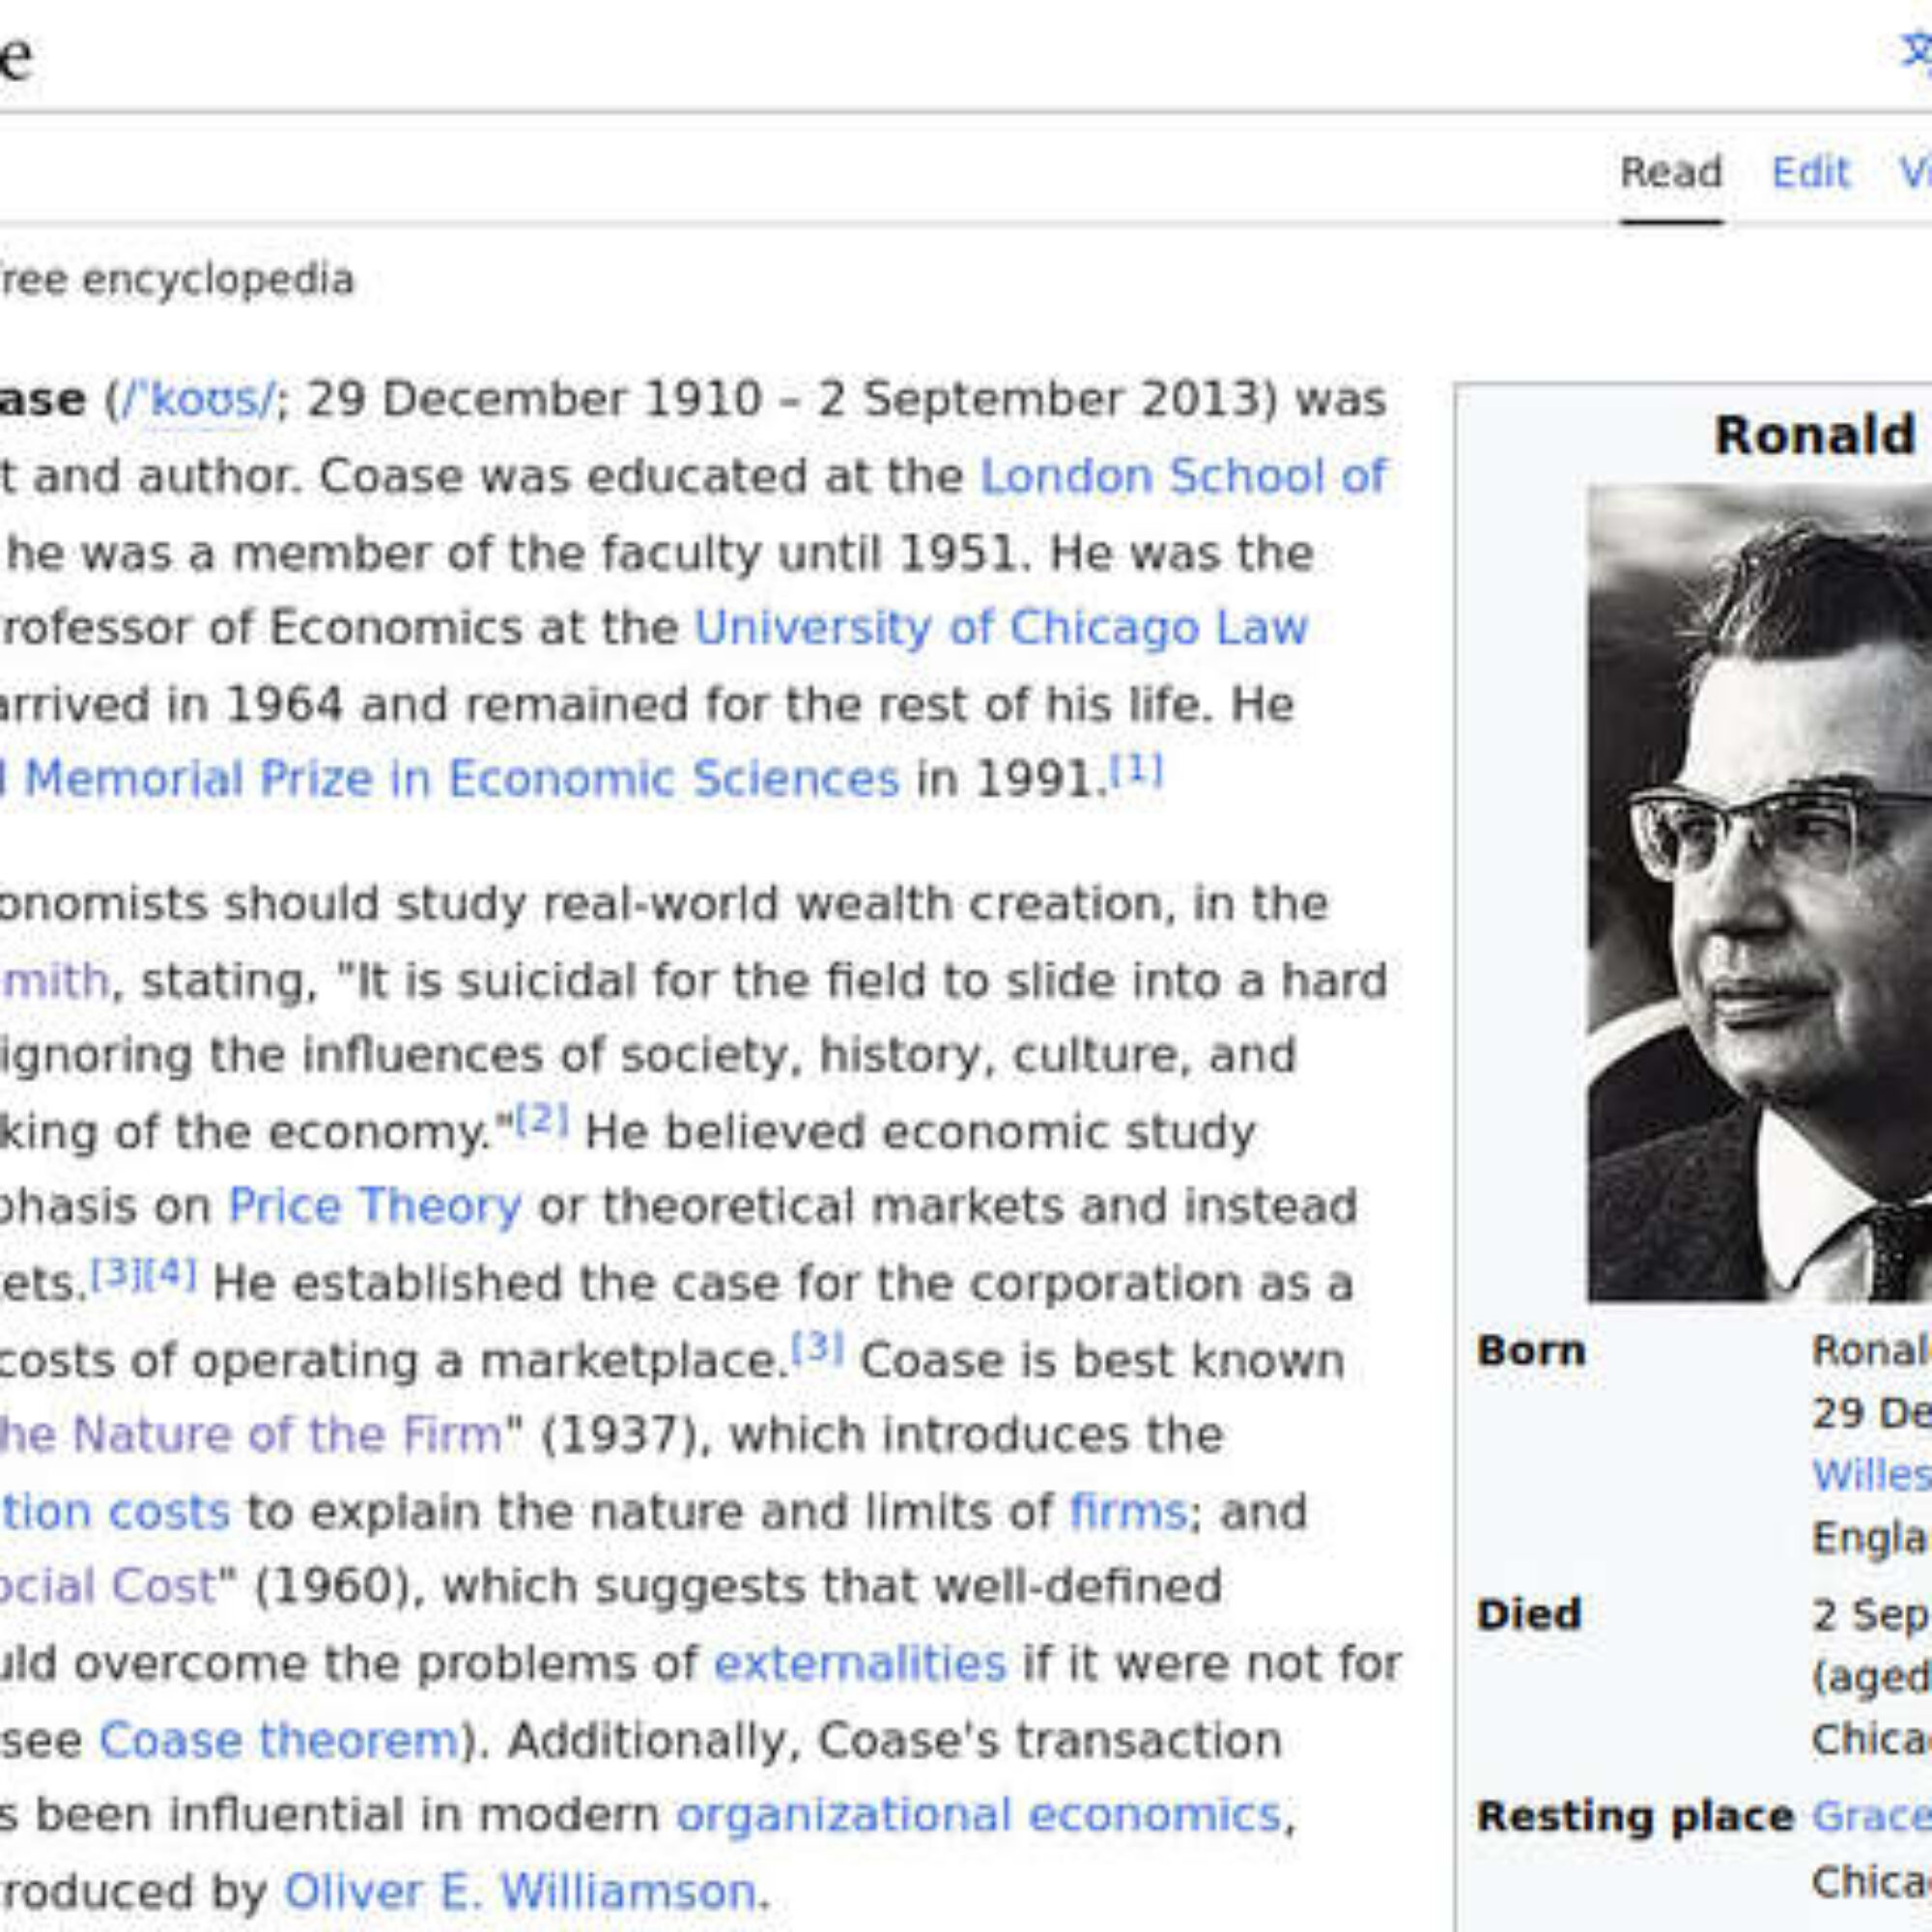The image size is (1932, 1932).
Task: Jump to citation [3] after marketplace
Action: (817, 1347)
